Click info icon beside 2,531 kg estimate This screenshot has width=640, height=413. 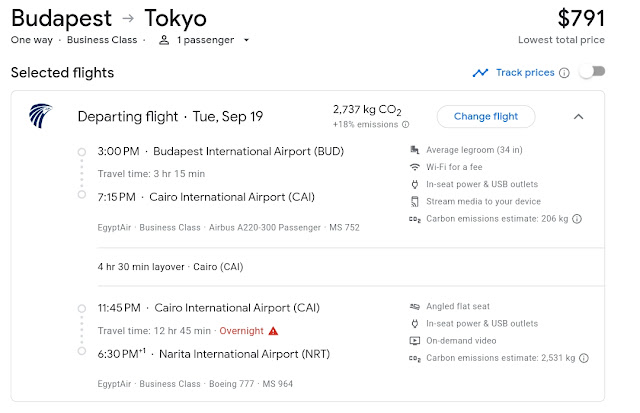(x=583, y=358)
